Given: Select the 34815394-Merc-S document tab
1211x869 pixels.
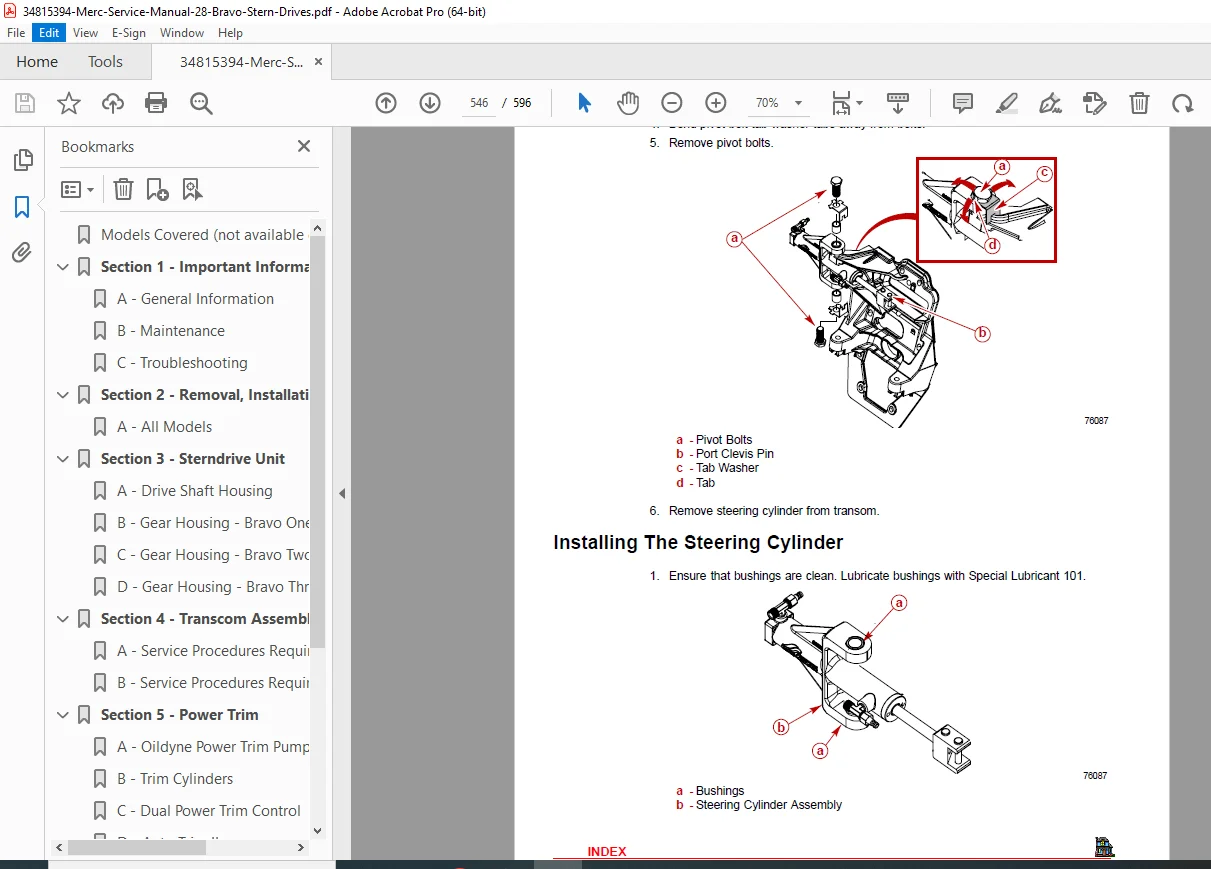Looking at the screenshot, I should coord(242,62).
